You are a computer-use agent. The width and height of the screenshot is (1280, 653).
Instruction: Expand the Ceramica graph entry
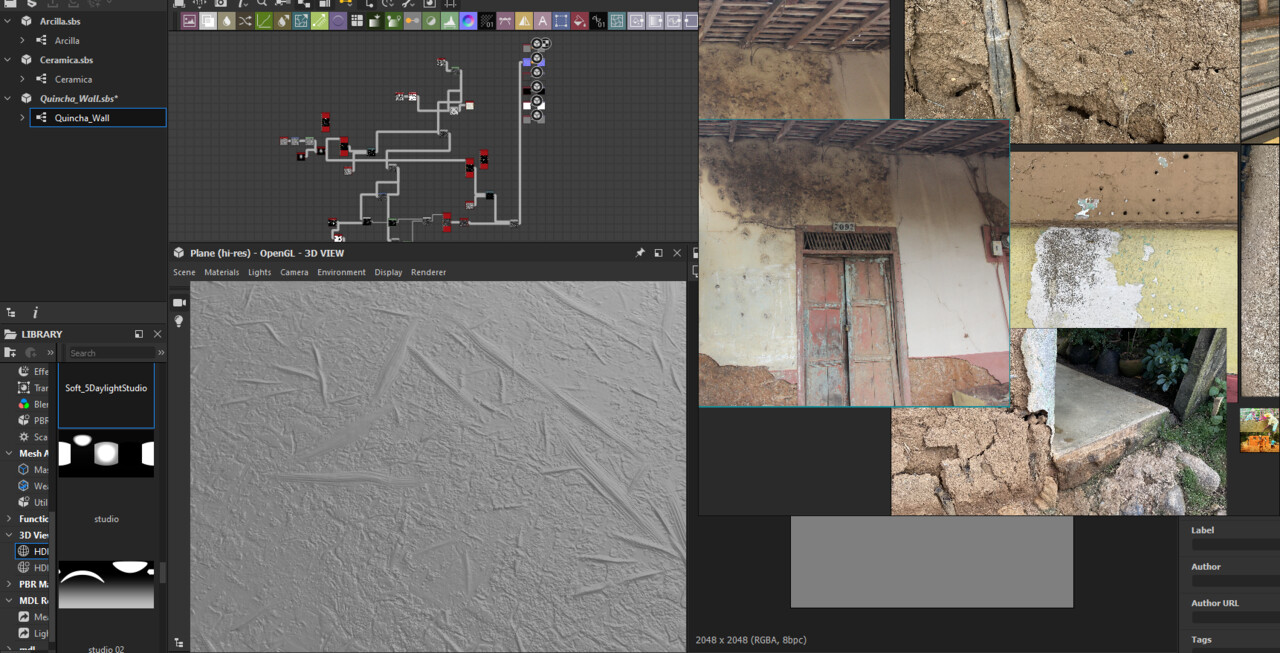(x=22, y=79)
